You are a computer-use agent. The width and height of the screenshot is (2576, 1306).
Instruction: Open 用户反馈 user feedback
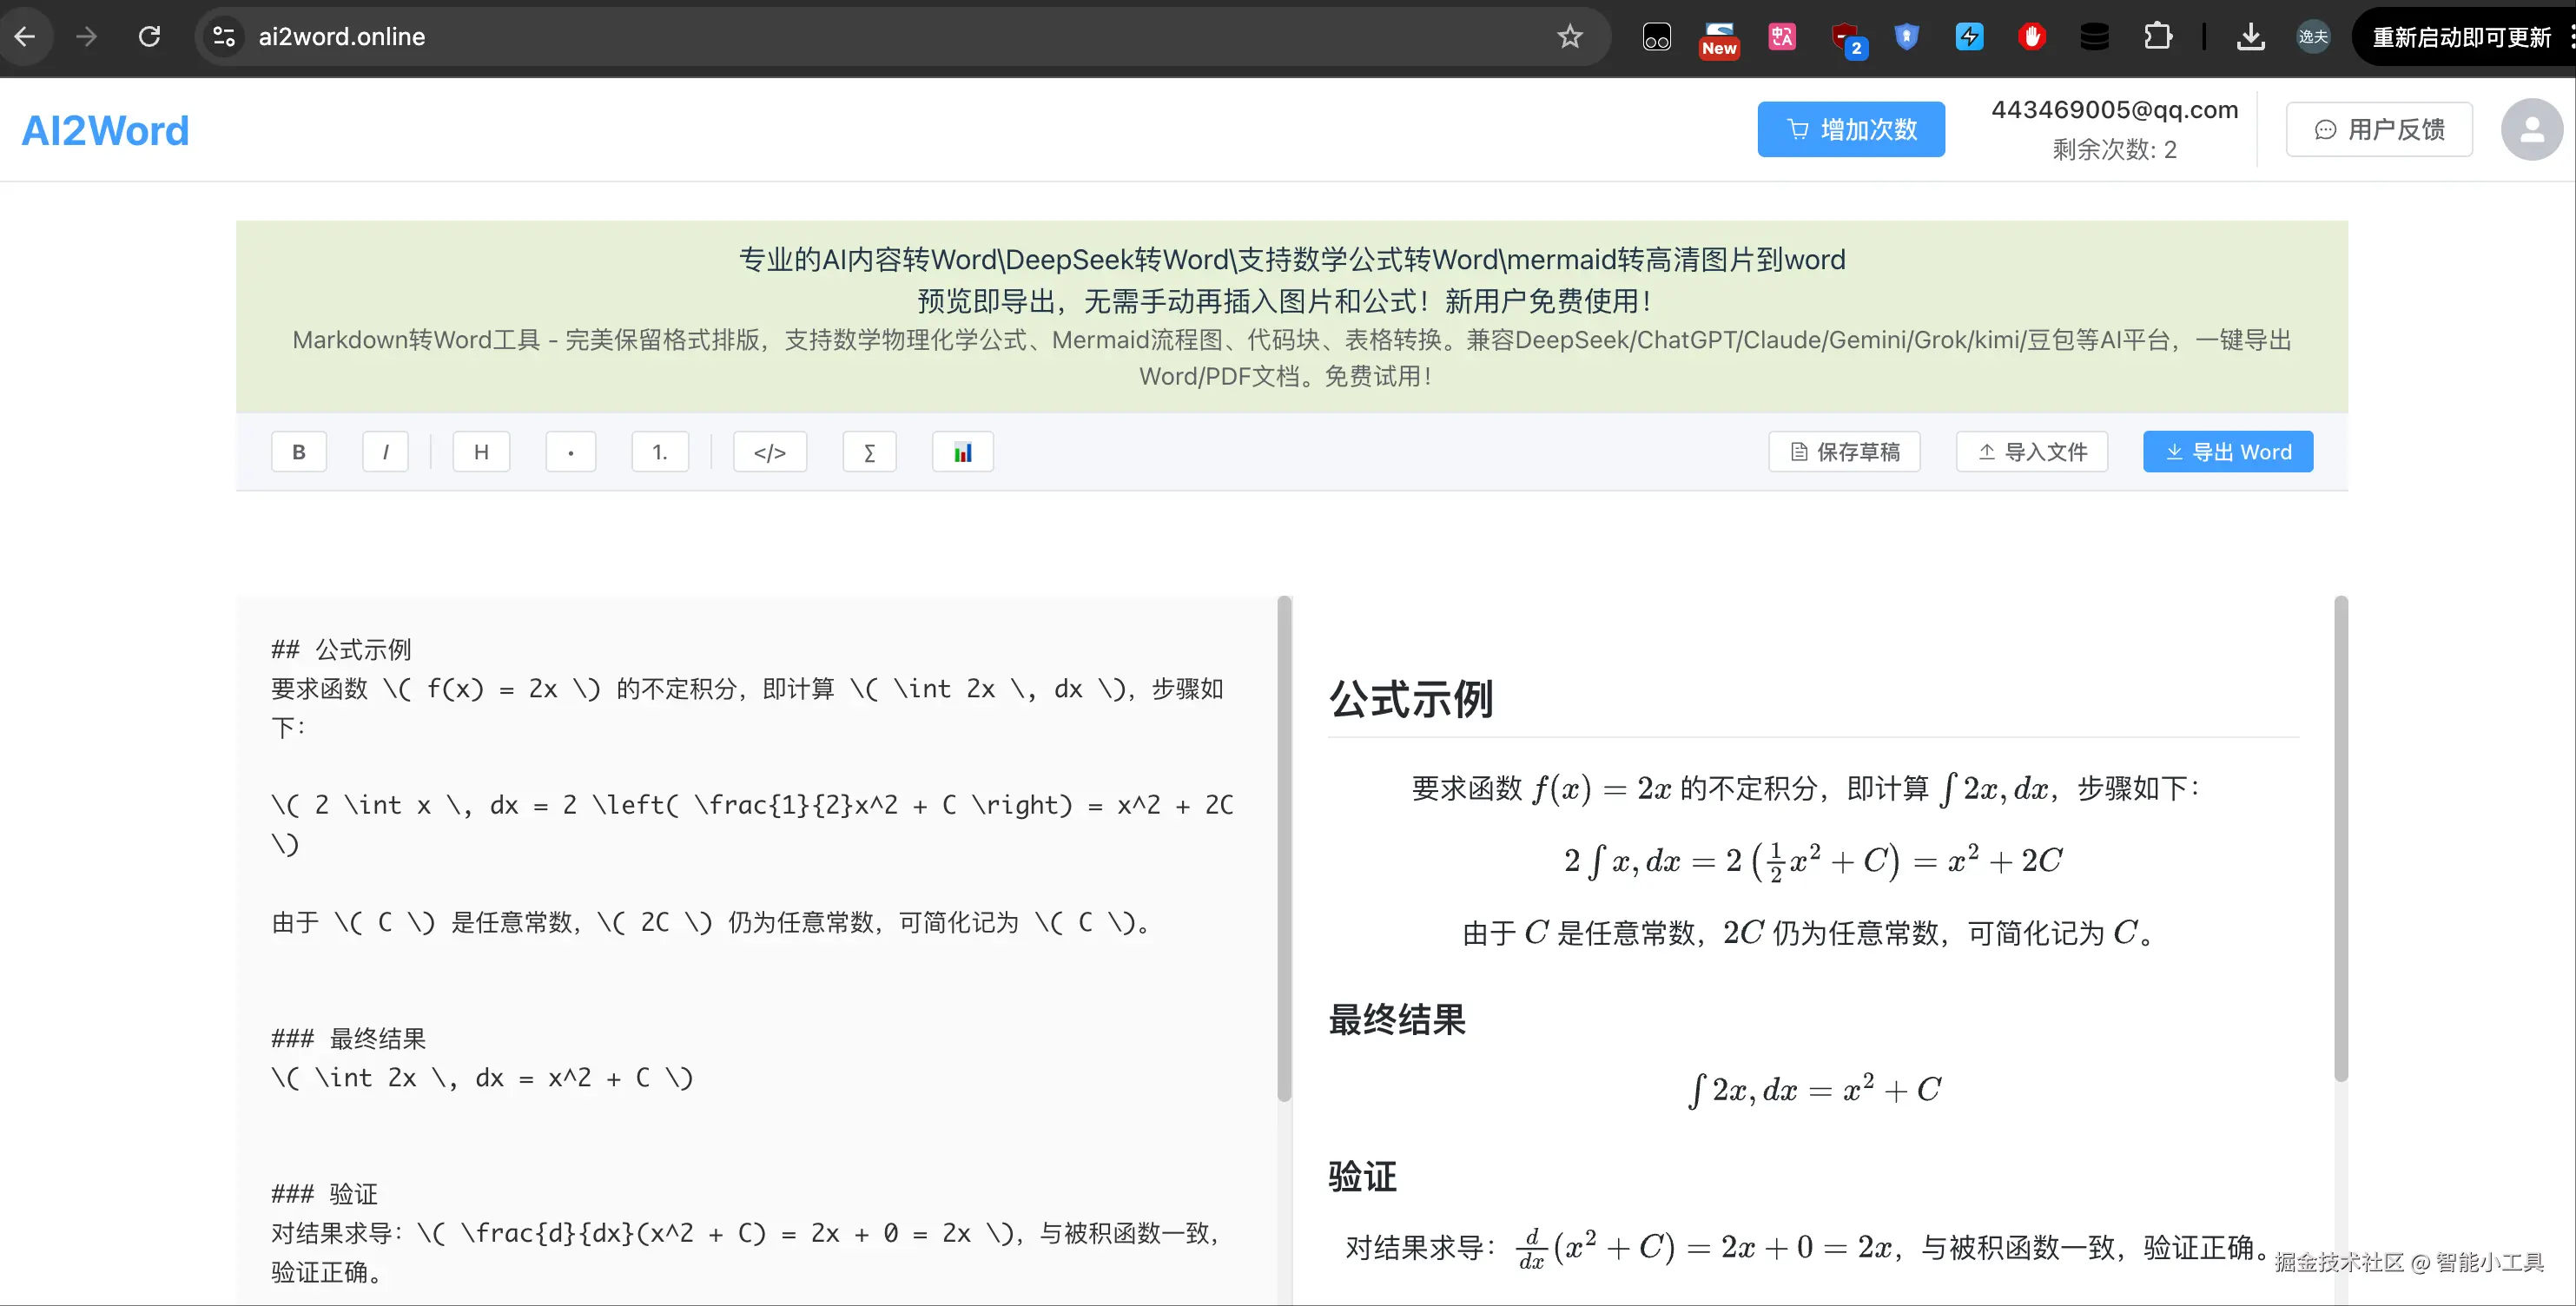click(x=2379, y=129)
